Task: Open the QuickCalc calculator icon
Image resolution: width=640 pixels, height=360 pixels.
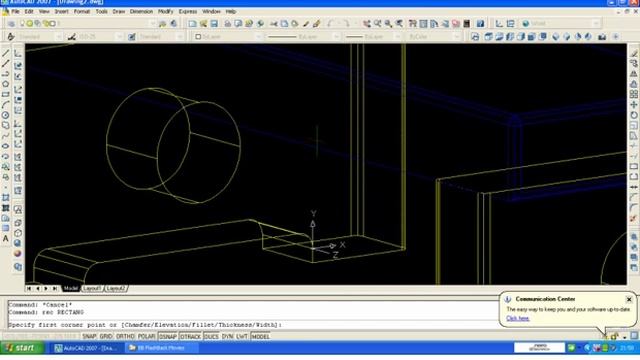Action: (467, 24)
